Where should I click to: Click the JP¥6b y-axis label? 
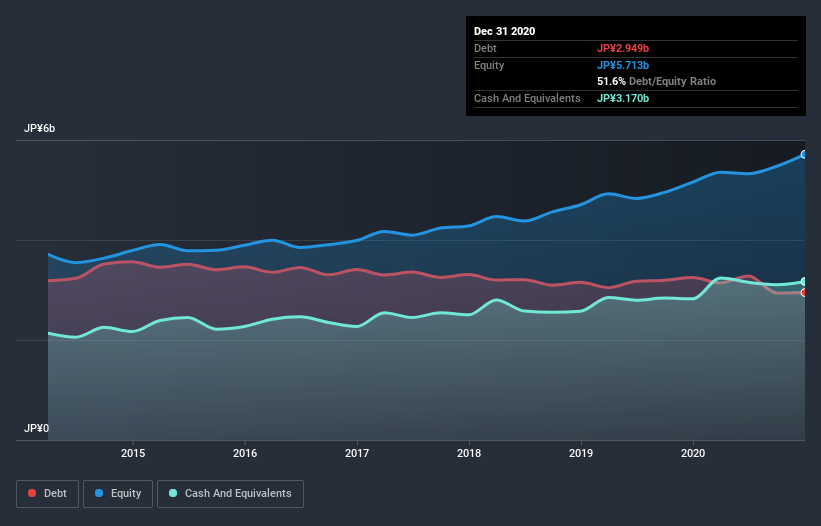pyautogui.click(x=39, y=129)
